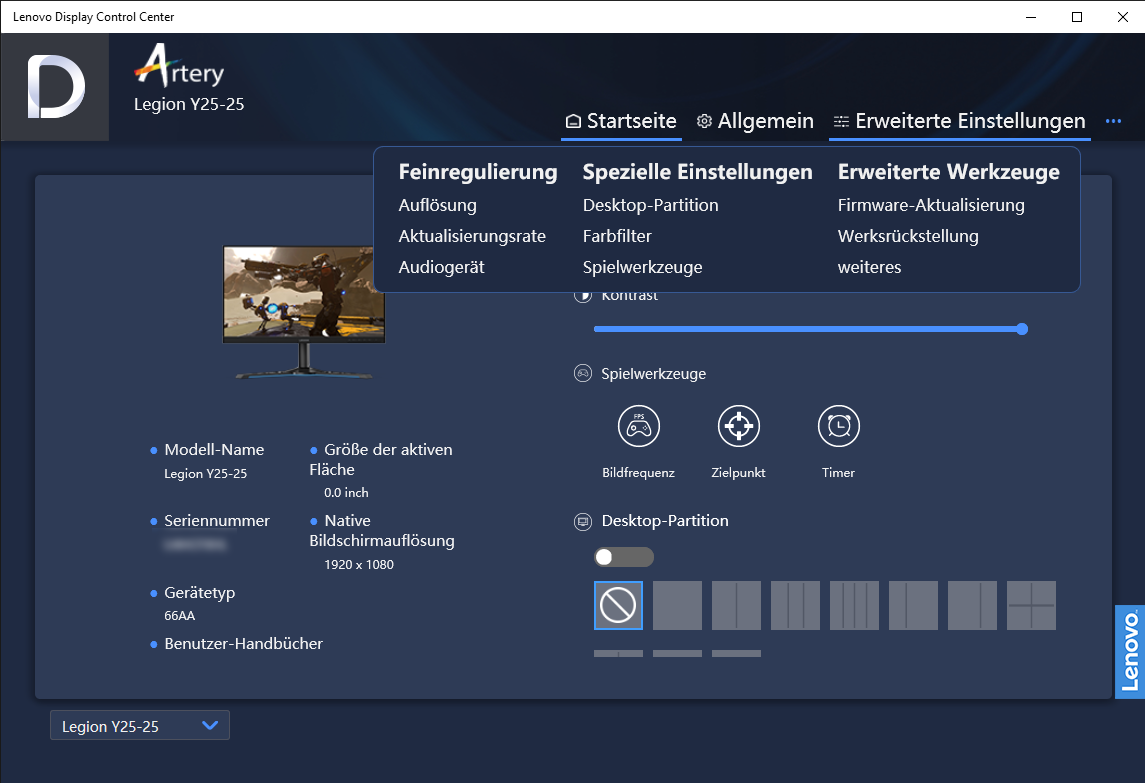Select the no-partition layout icon
This screenshot has width=1145, height=783.
[619, 606]
